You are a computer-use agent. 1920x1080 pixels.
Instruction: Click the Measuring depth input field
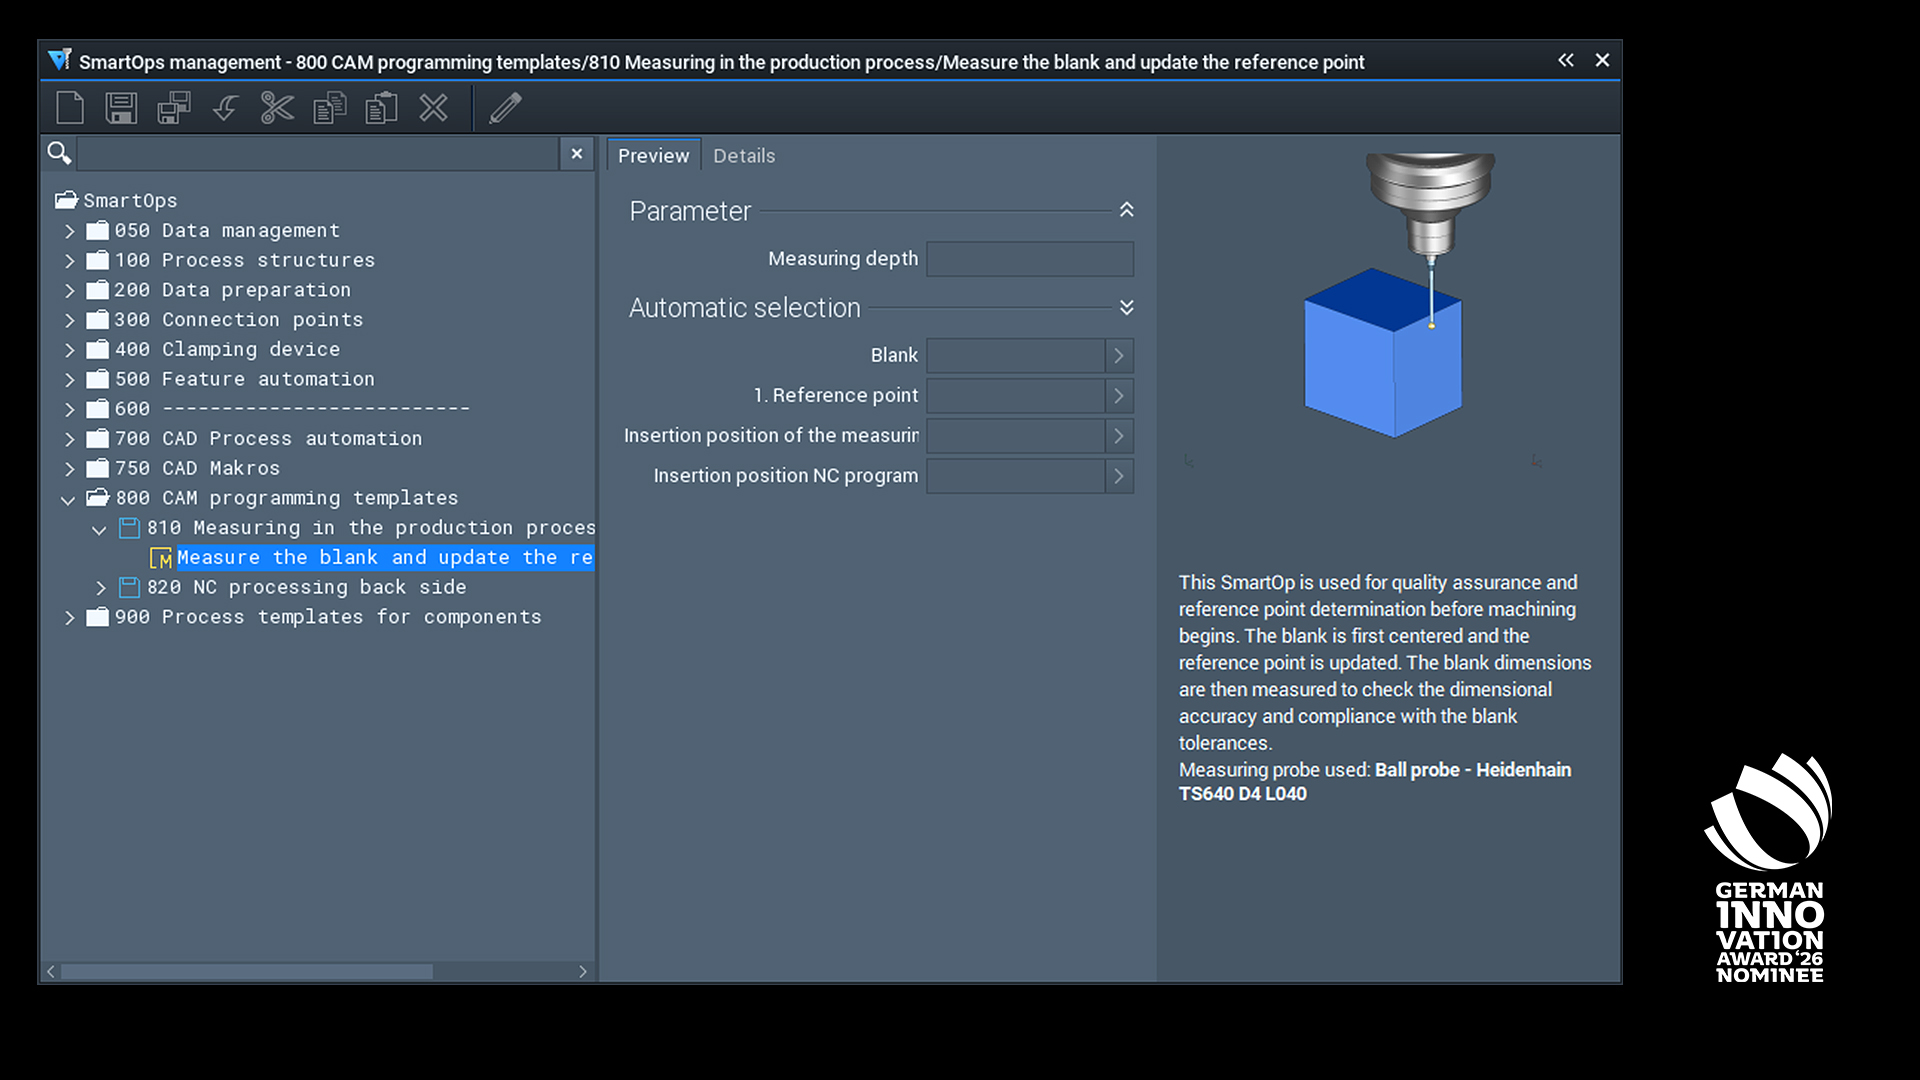pos(1029,259)
